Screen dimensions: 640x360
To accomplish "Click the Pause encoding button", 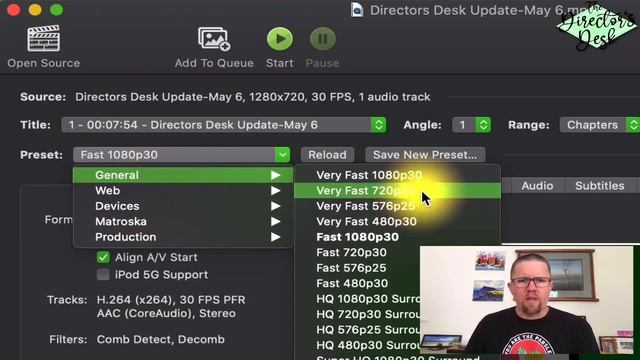I will (322, 39).
